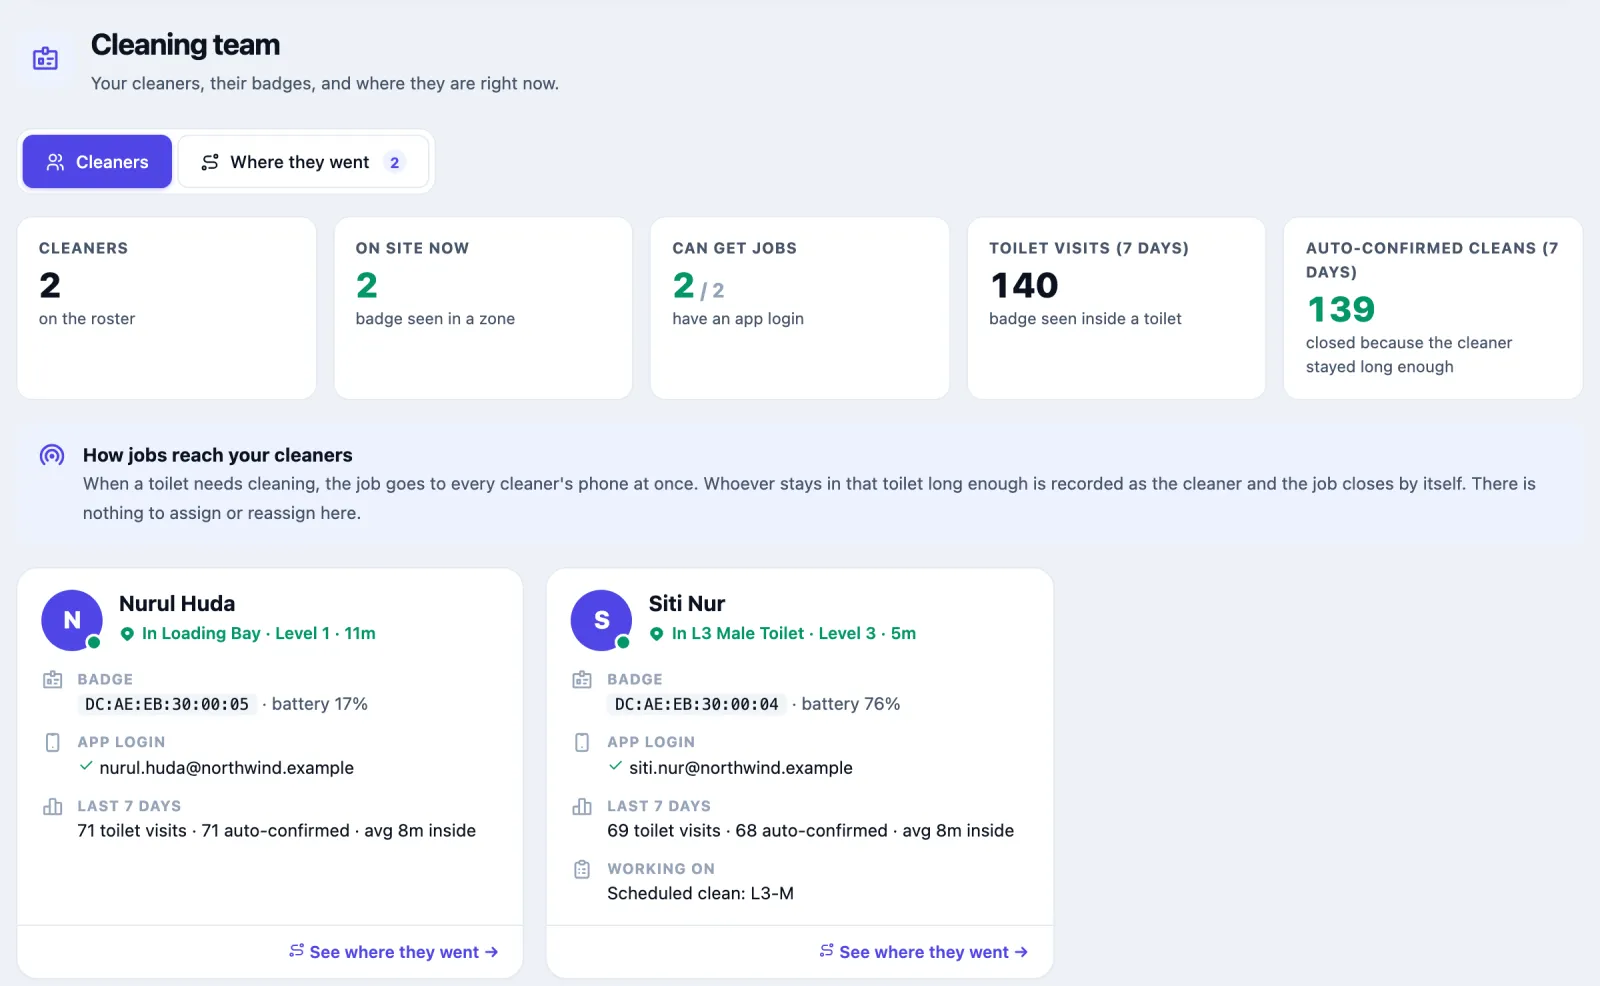Select the Cleaners stat card
The width and height of the screenshot is (1600, 986).
(167, 308)
